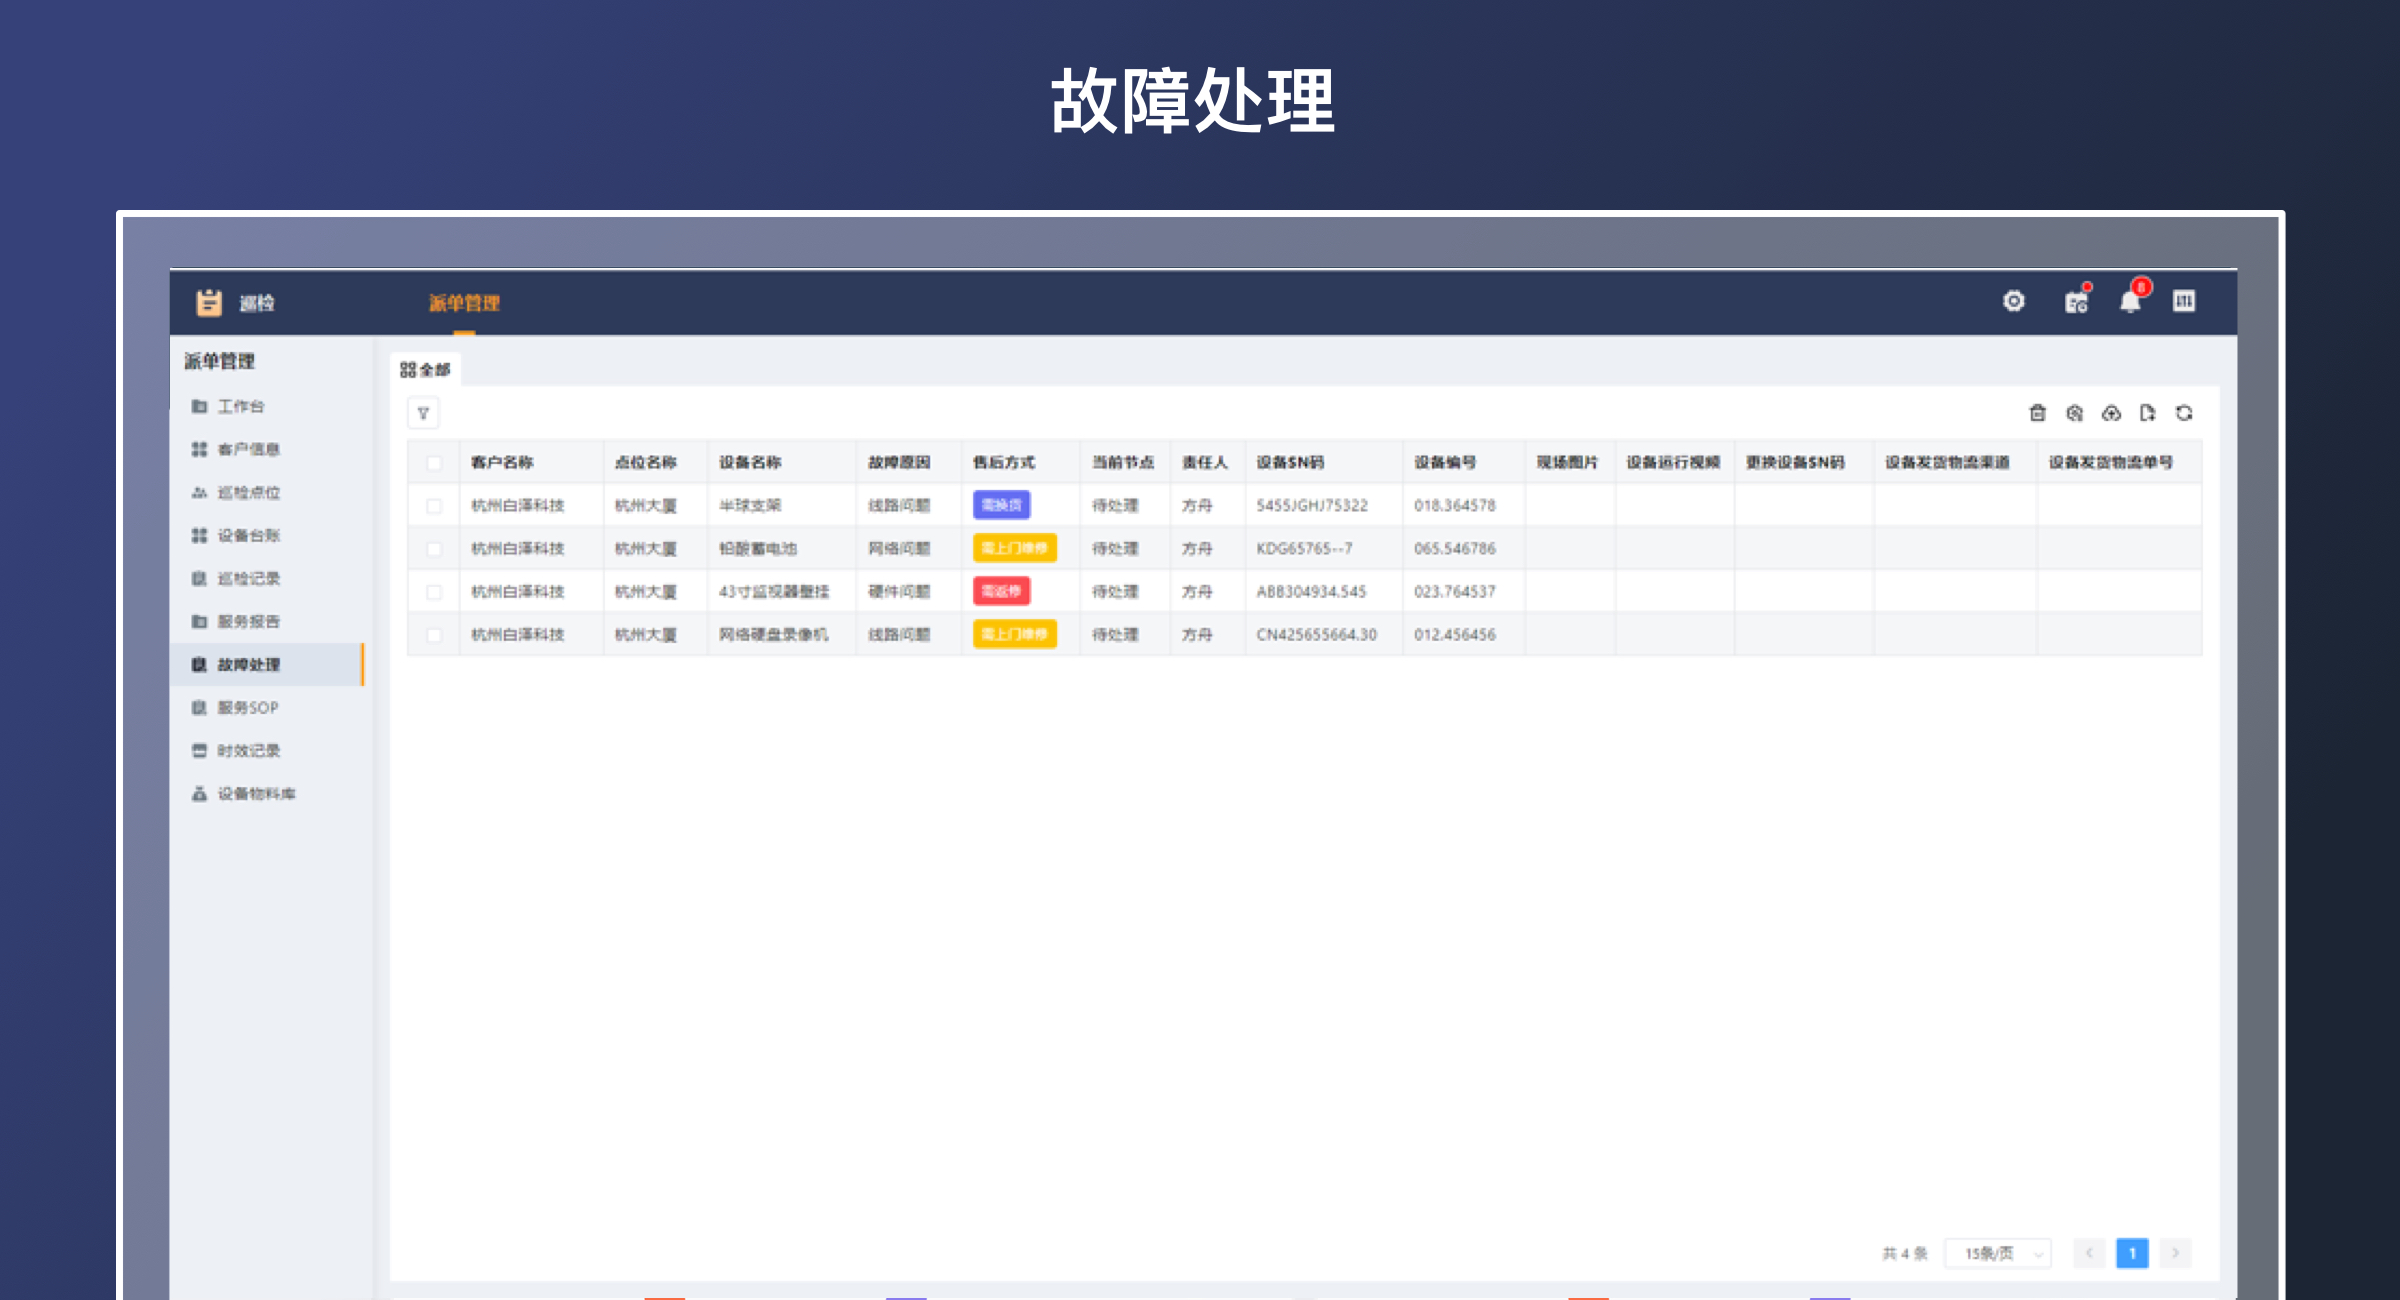Viewport: 2400px width, 1300px height.
Task: Check the row for 半球支架
Action: click(x=434, y=506)
